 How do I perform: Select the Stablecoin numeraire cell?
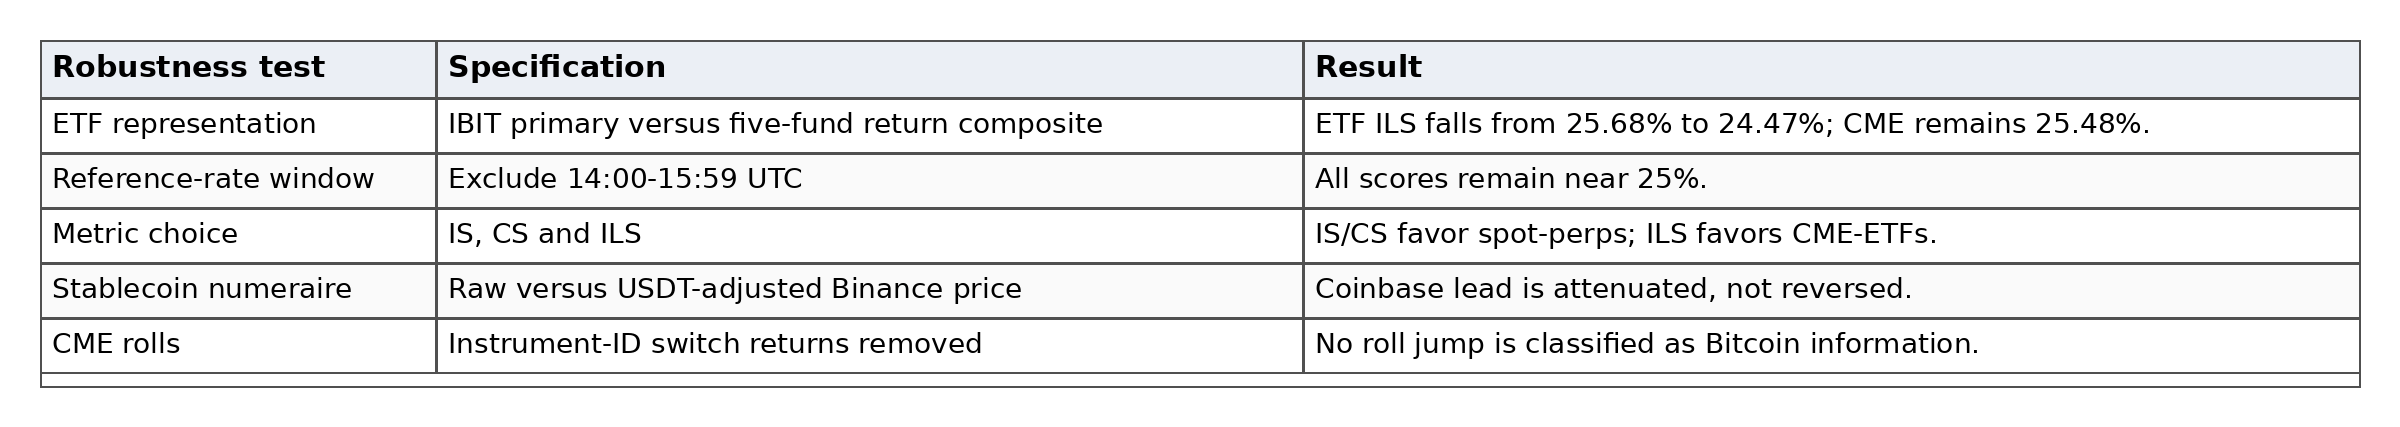point(238,290)
